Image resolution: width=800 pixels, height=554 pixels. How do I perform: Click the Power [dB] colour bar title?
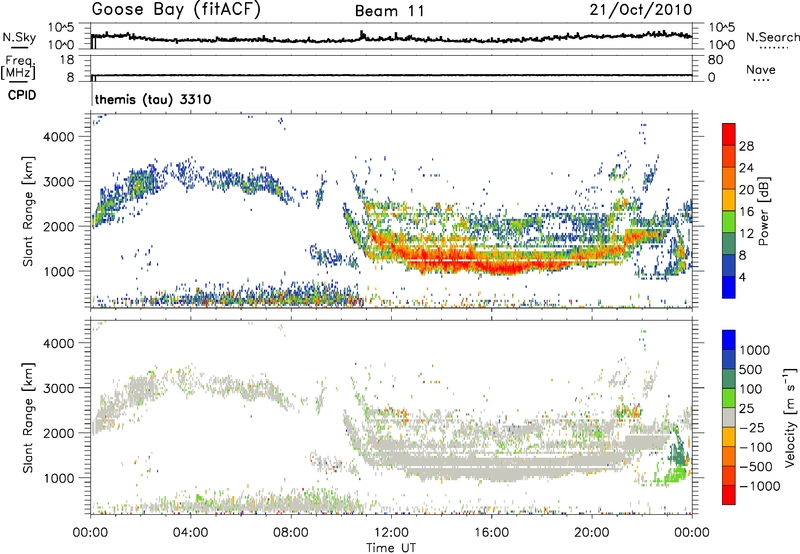point(763,211)
